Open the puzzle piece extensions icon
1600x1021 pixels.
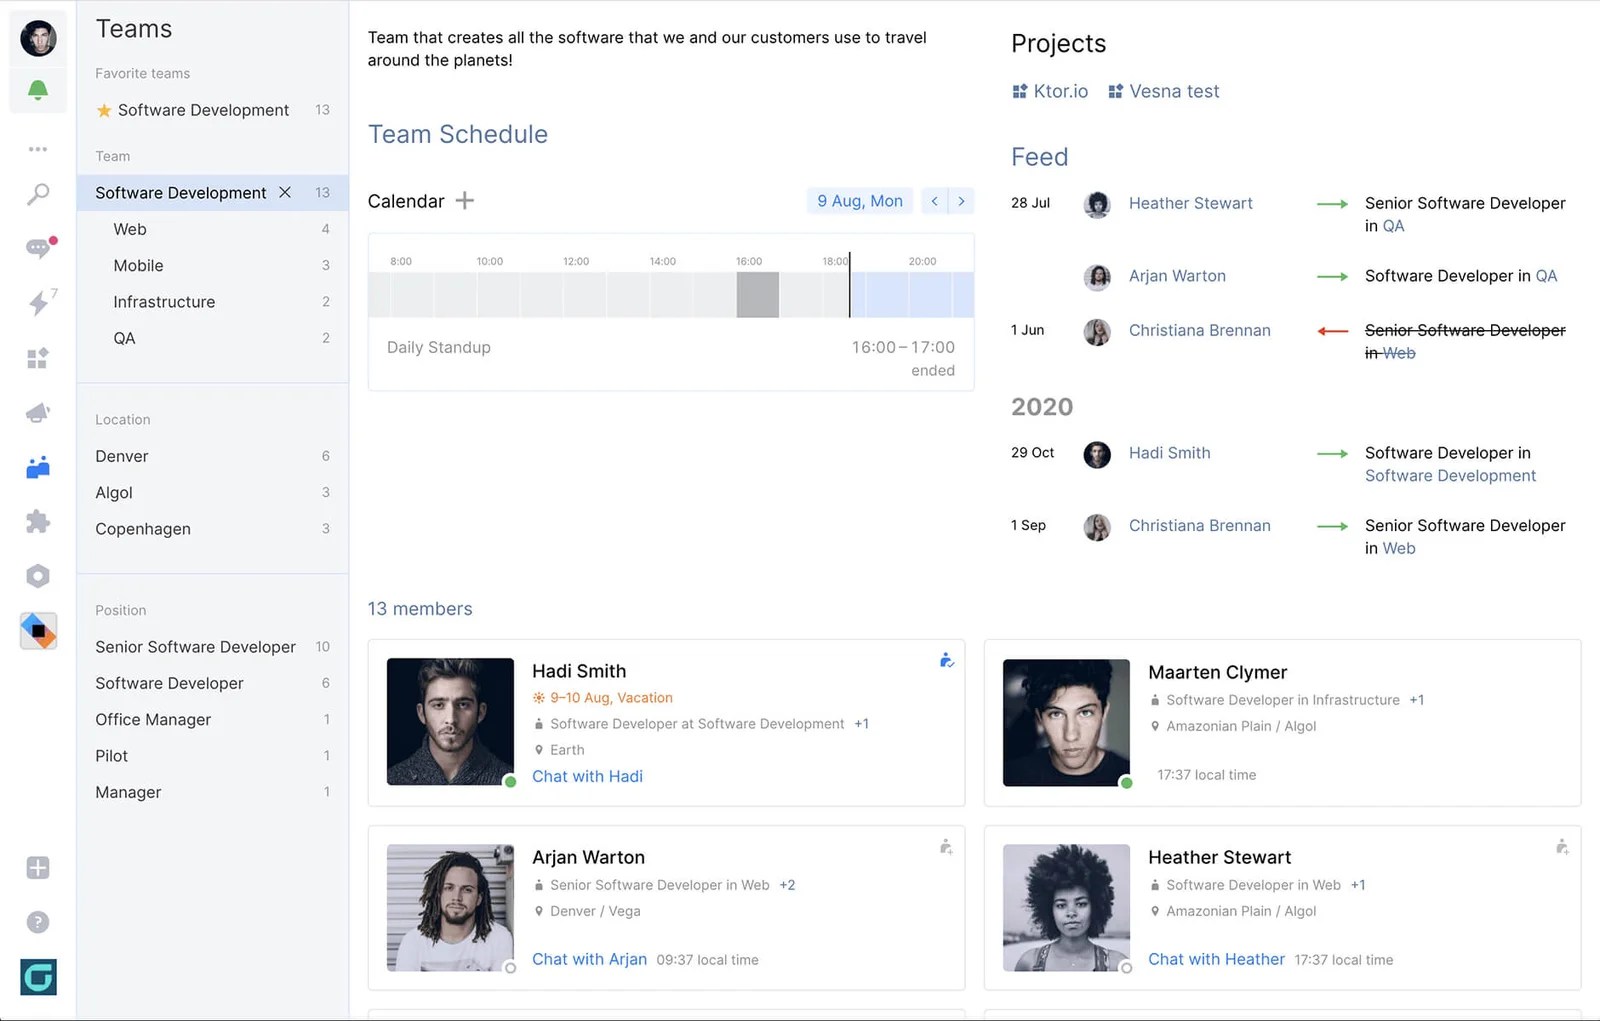38,521
